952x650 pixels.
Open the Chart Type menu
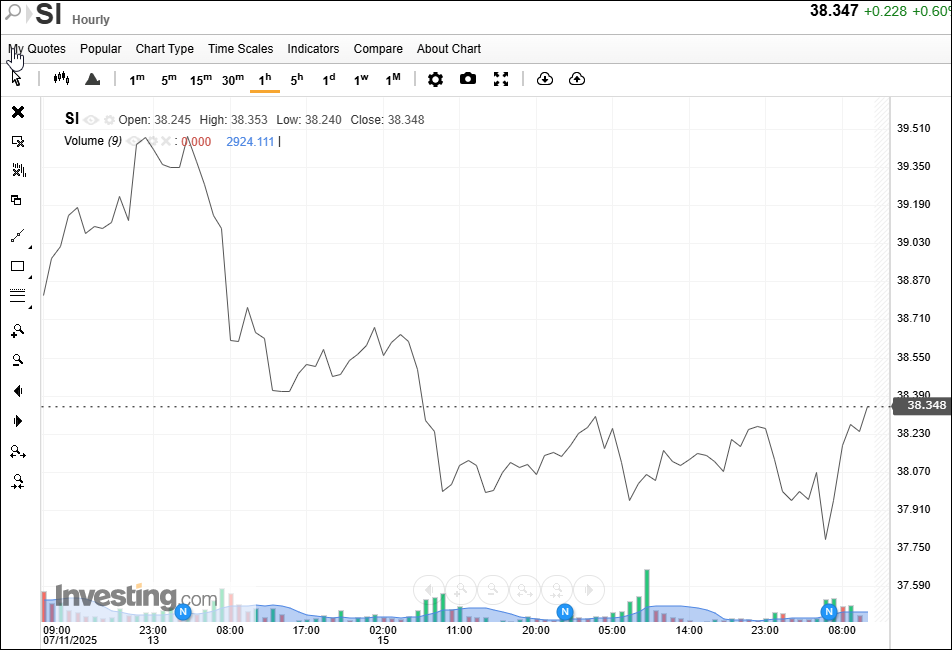click(165, 49)
